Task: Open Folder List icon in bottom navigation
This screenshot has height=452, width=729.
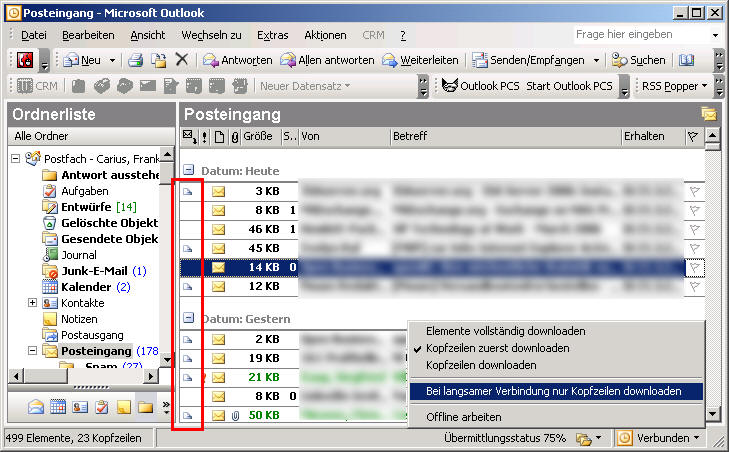Action: [146, 407]
